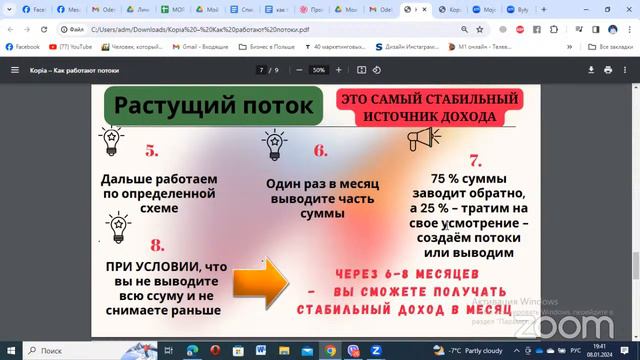Image resolution: width=640 pixels, height=360 pixels.
Task: Open the clock and date flyout
Action: [x=599, y=351]
